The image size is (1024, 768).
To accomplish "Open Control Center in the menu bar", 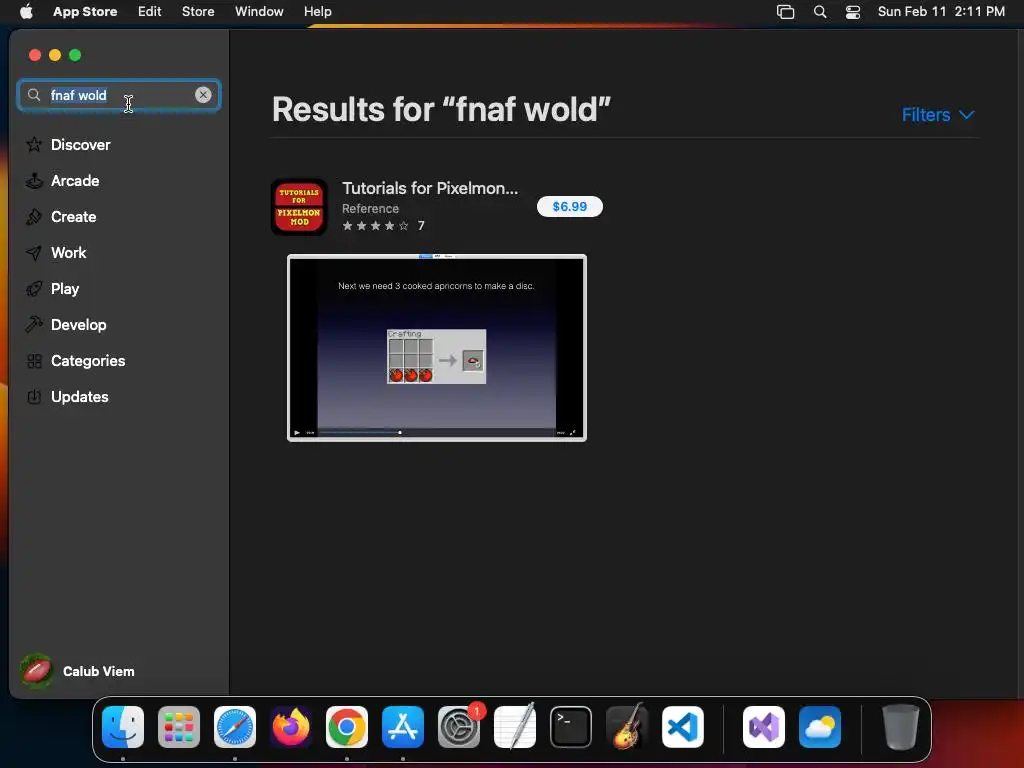I will click(x=853, y=12).
